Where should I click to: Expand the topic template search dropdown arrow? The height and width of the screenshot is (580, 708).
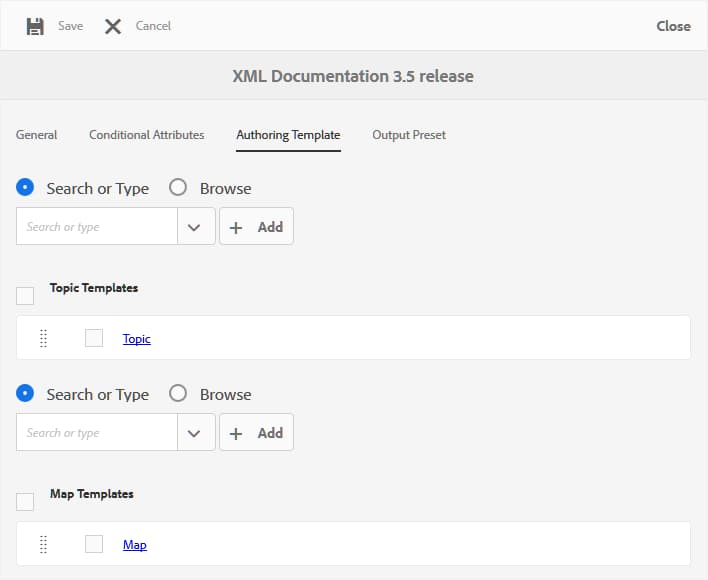pos(195,227)
